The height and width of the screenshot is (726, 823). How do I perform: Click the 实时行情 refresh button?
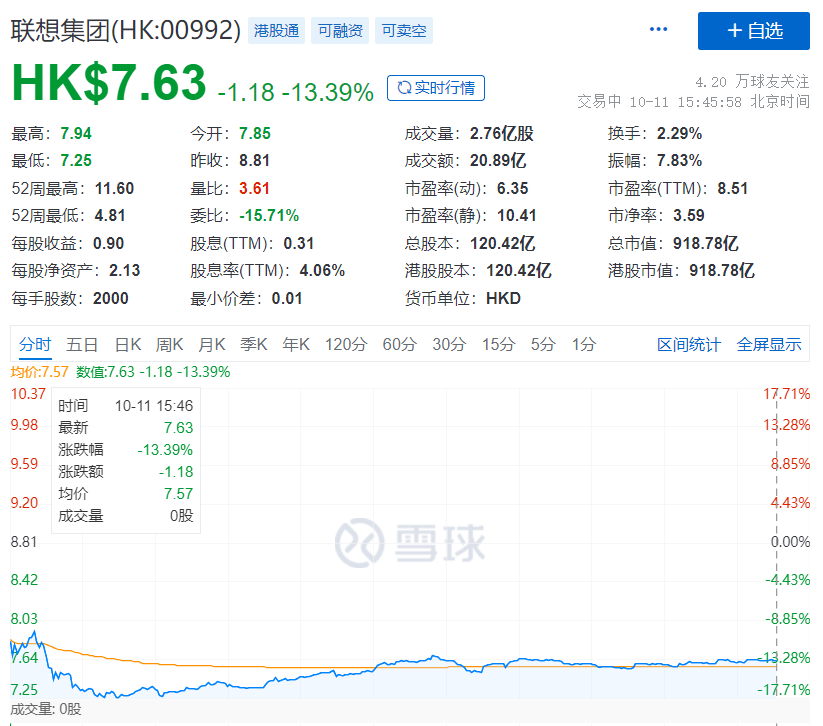pos(436,88)
